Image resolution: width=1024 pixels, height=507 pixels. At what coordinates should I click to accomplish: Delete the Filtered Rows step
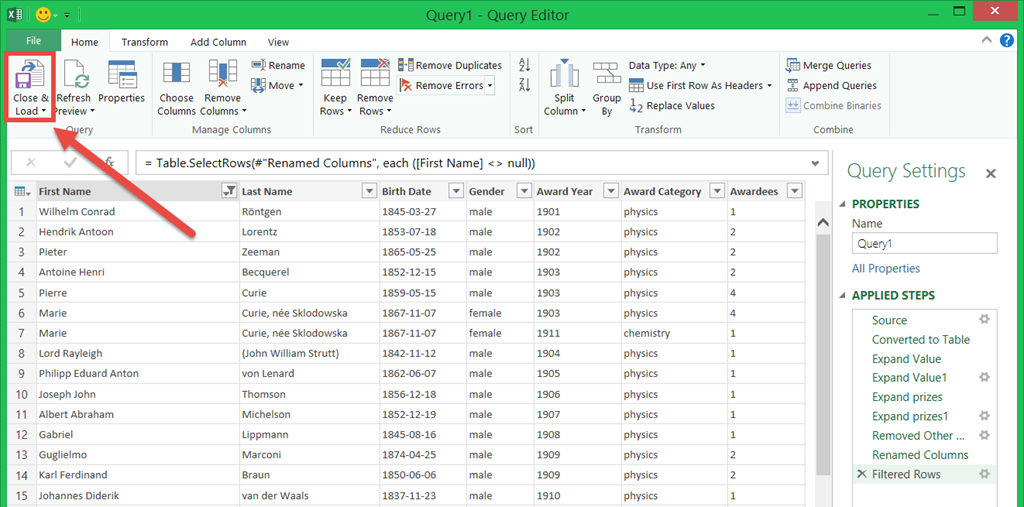click(861, 474)
